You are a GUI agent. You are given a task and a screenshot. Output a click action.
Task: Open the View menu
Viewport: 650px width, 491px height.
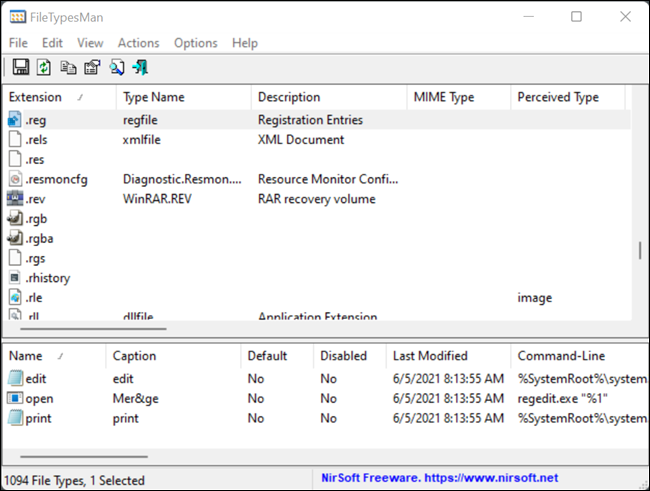coord(90,43)
